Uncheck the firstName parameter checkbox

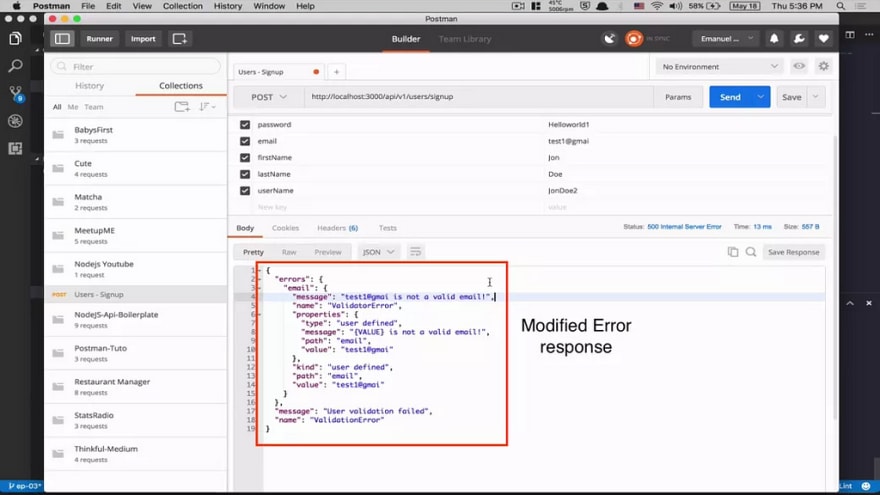245,158
